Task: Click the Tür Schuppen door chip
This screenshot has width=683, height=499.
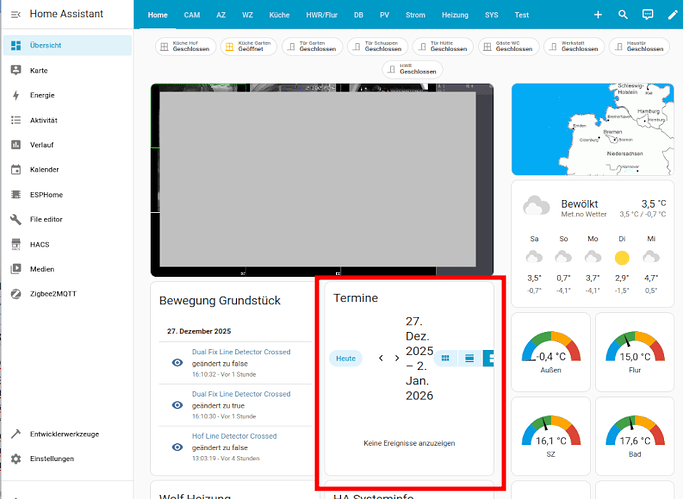Action: (378, 47)
